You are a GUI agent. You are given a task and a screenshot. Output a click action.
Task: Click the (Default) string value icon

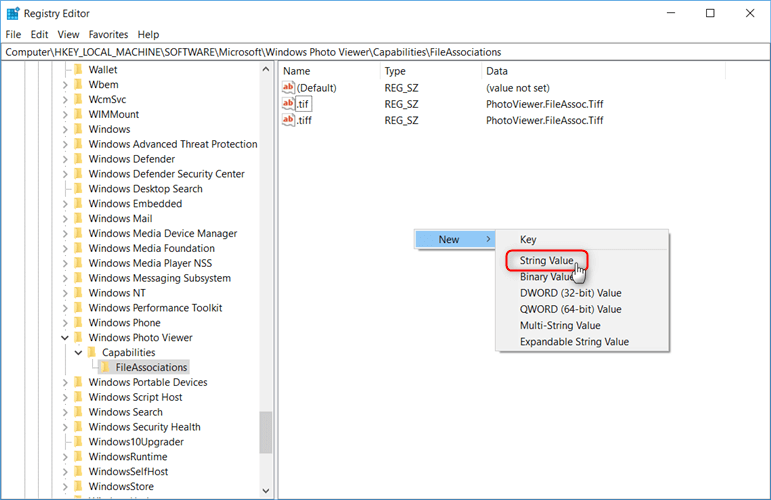(x=288, y=88)
